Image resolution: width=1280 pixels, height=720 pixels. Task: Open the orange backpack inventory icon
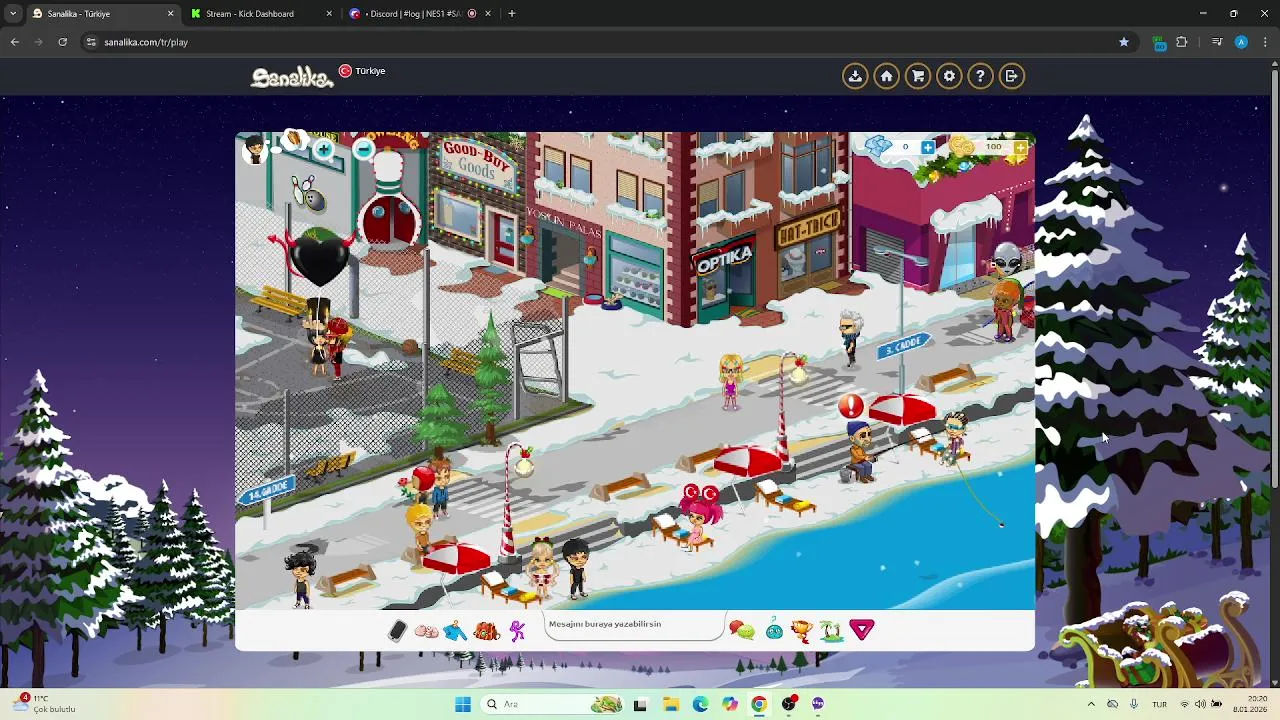(487, 631)
